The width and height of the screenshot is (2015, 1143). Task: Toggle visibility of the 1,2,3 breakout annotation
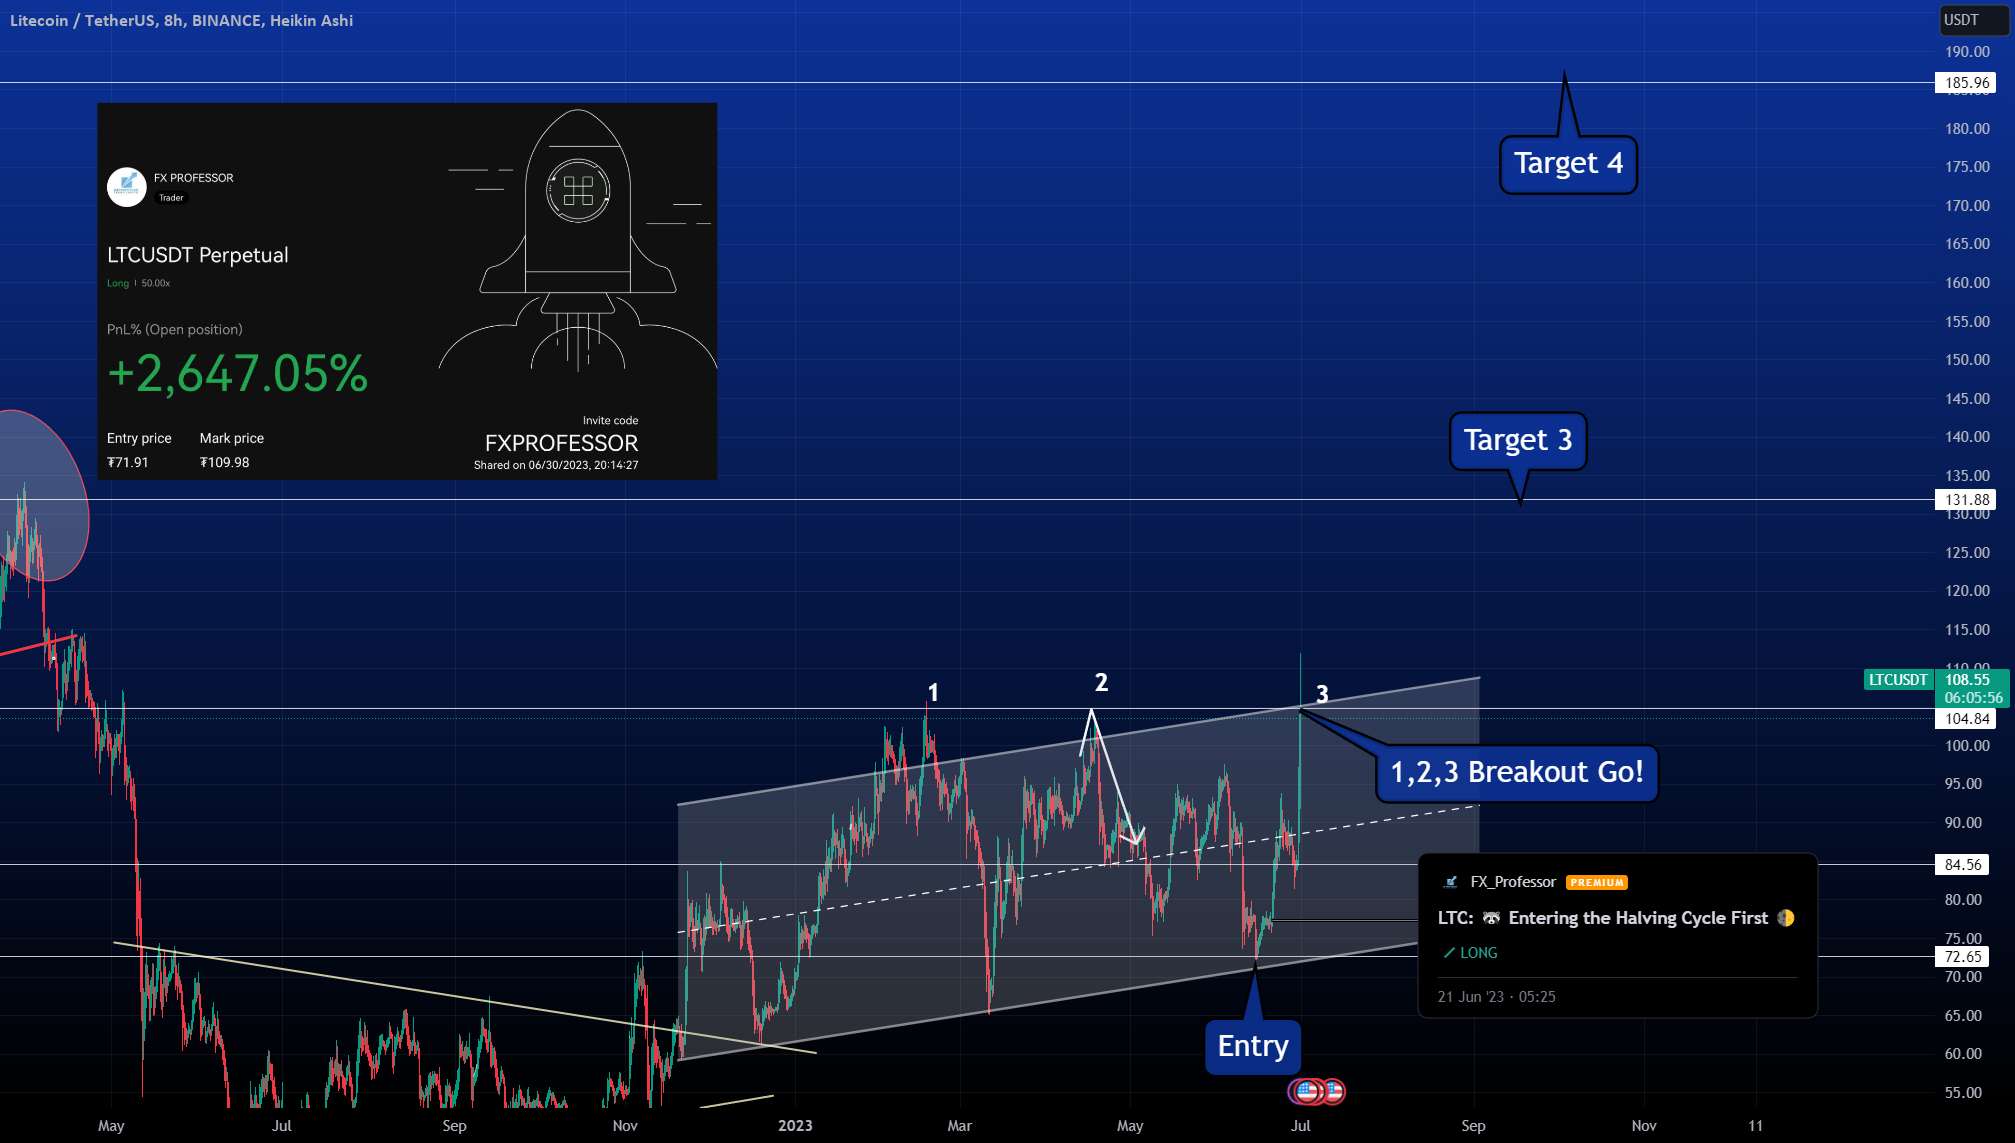pyautogui.click(x=1513, y=771)
